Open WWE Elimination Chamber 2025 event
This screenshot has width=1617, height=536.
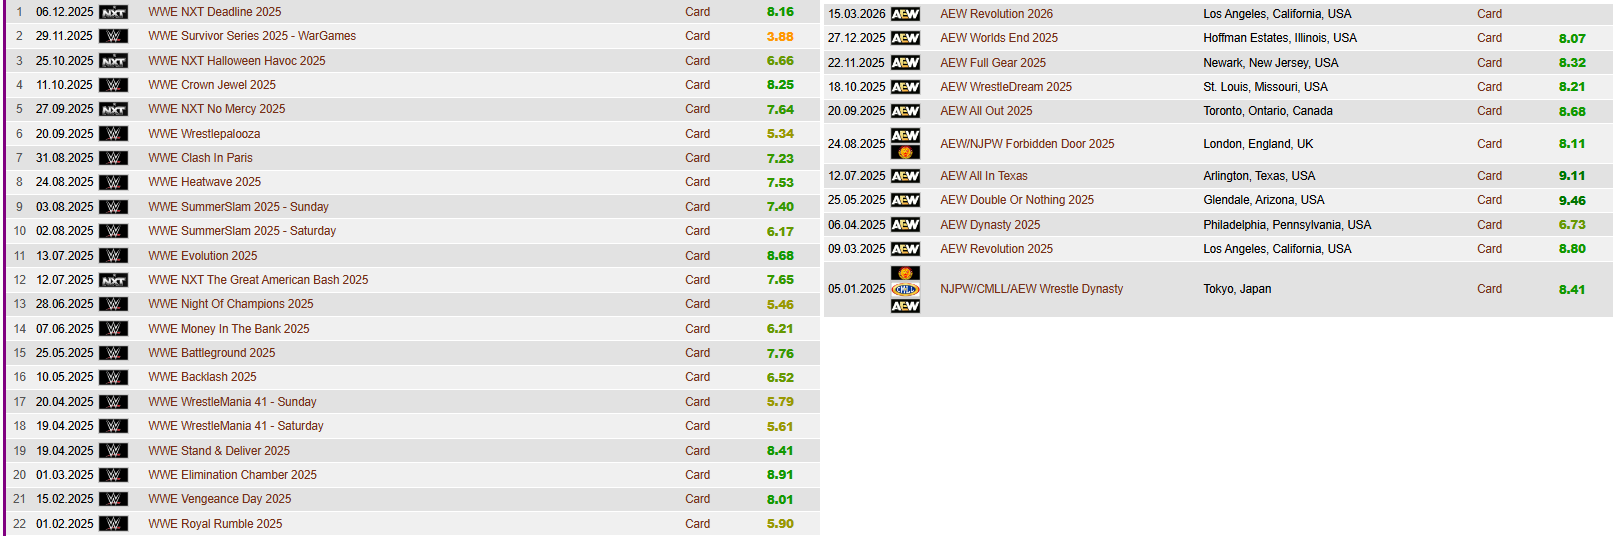(x=232, y=475)
